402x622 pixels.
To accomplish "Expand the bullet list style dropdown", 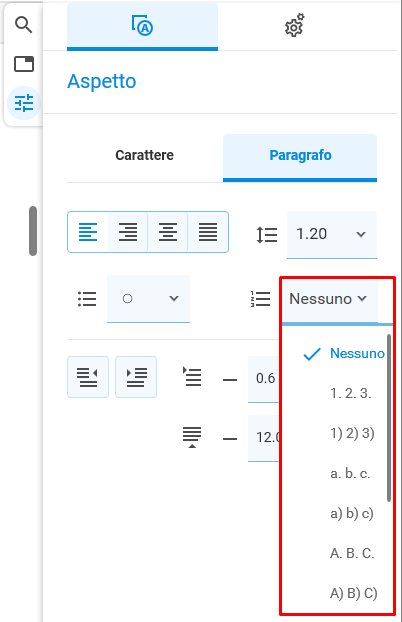I will coord(148,298).
